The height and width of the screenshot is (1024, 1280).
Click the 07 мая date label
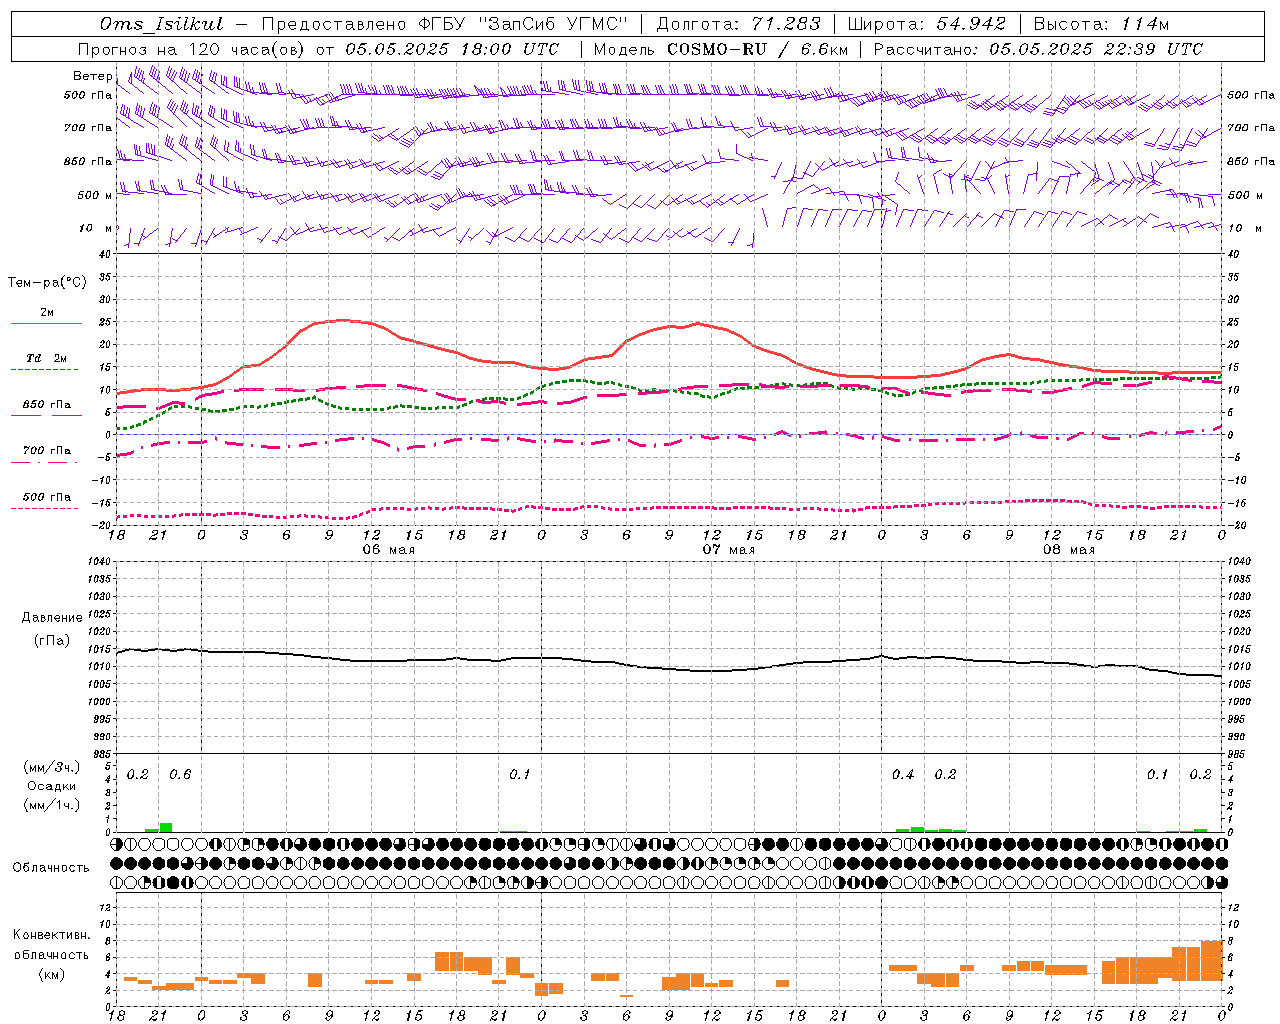[x=728, y=550]
